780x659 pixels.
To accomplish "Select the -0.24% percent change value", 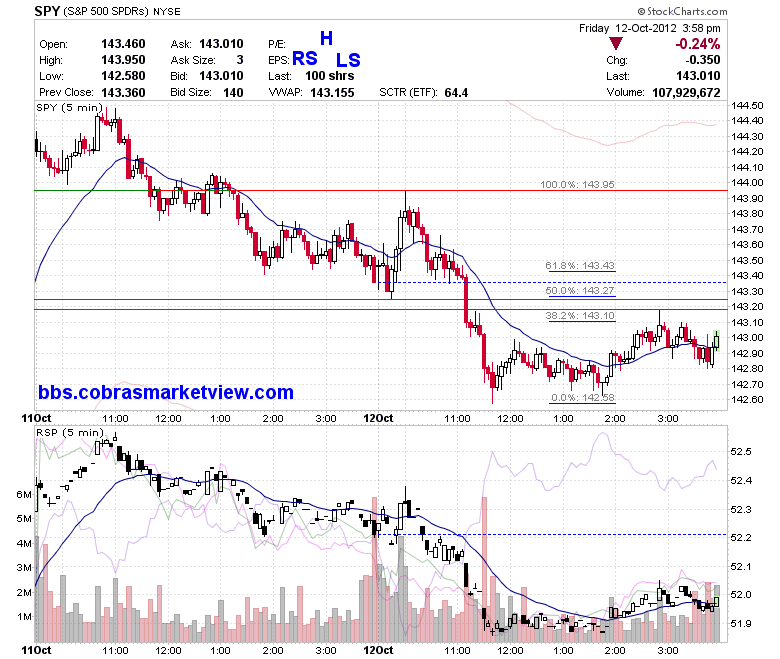I will (x=697, y=44).
